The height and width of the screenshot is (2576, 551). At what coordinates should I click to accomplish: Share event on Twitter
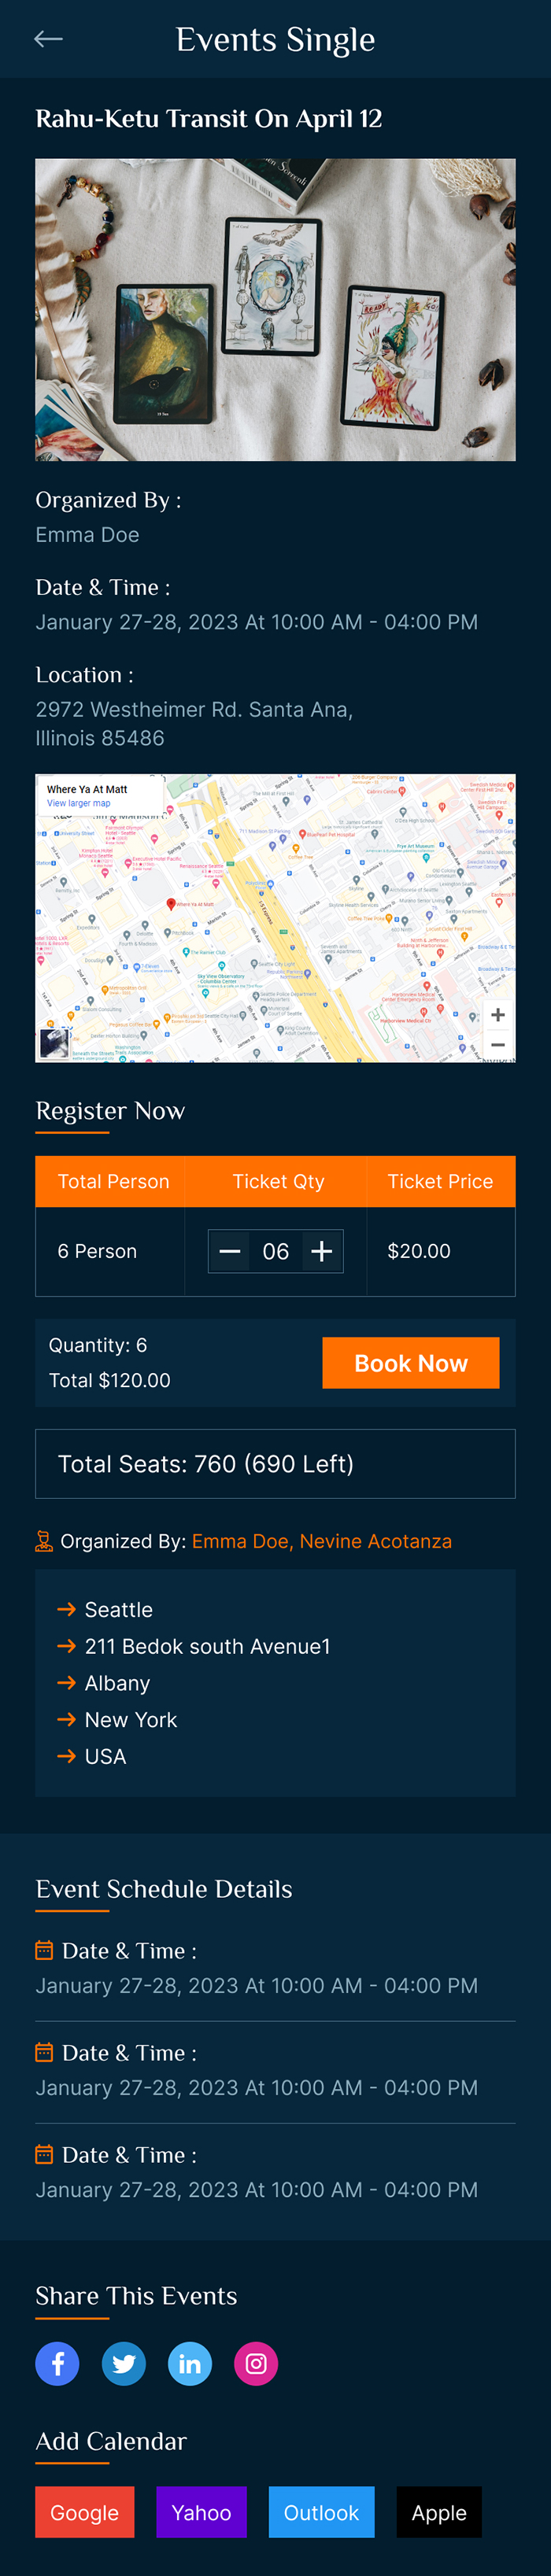pyautogui.click(x=124, y=2363)
